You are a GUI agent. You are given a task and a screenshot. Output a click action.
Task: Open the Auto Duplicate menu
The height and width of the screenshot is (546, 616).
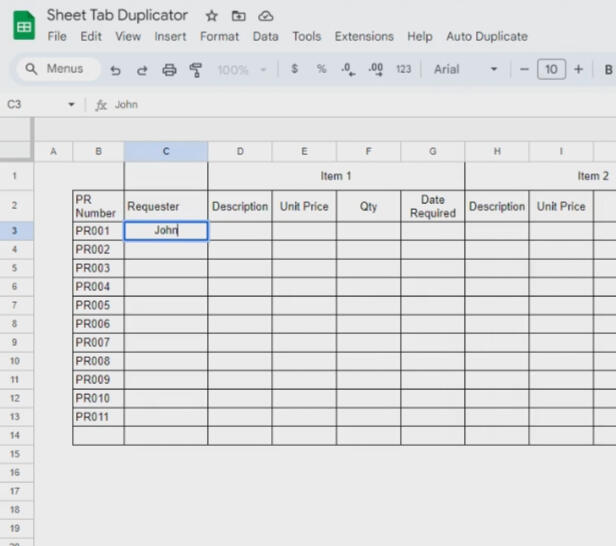486,36
